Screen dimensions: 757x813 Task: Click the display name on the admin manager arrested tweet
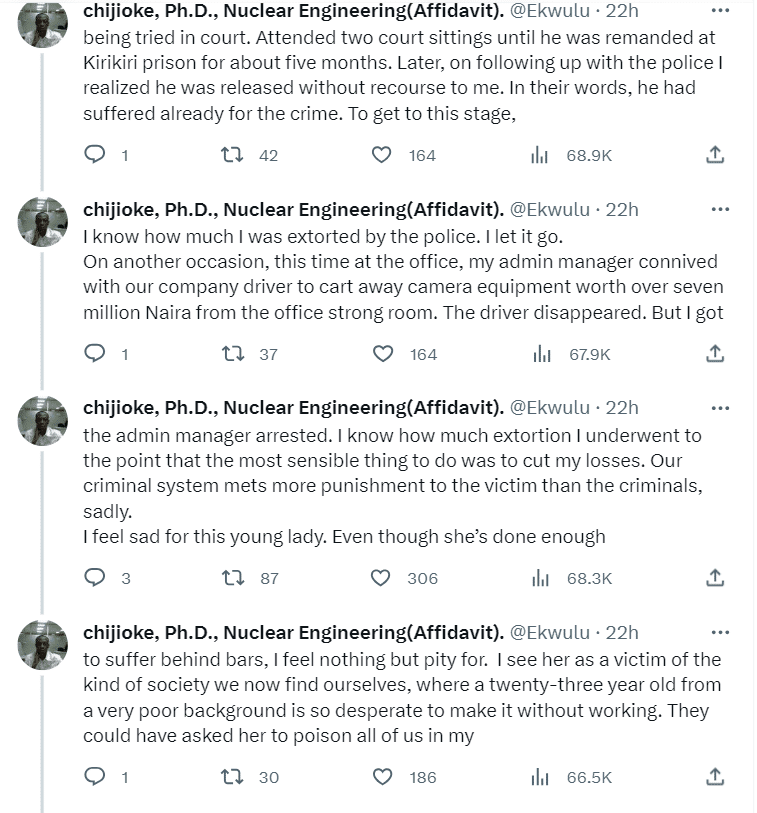293,408
